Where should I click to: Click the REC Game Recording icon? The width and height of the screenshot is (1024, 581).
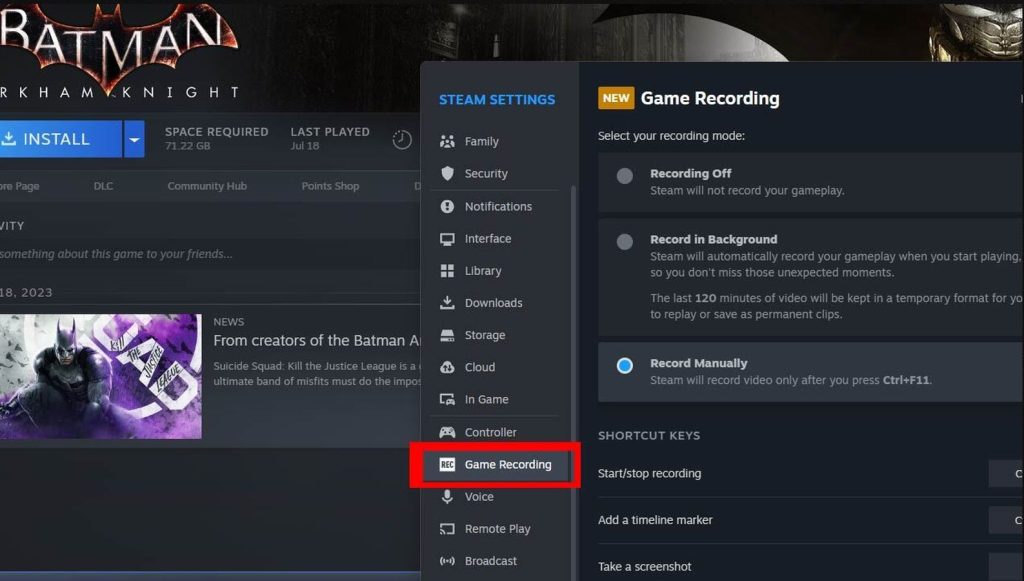(x=447, y=464)
